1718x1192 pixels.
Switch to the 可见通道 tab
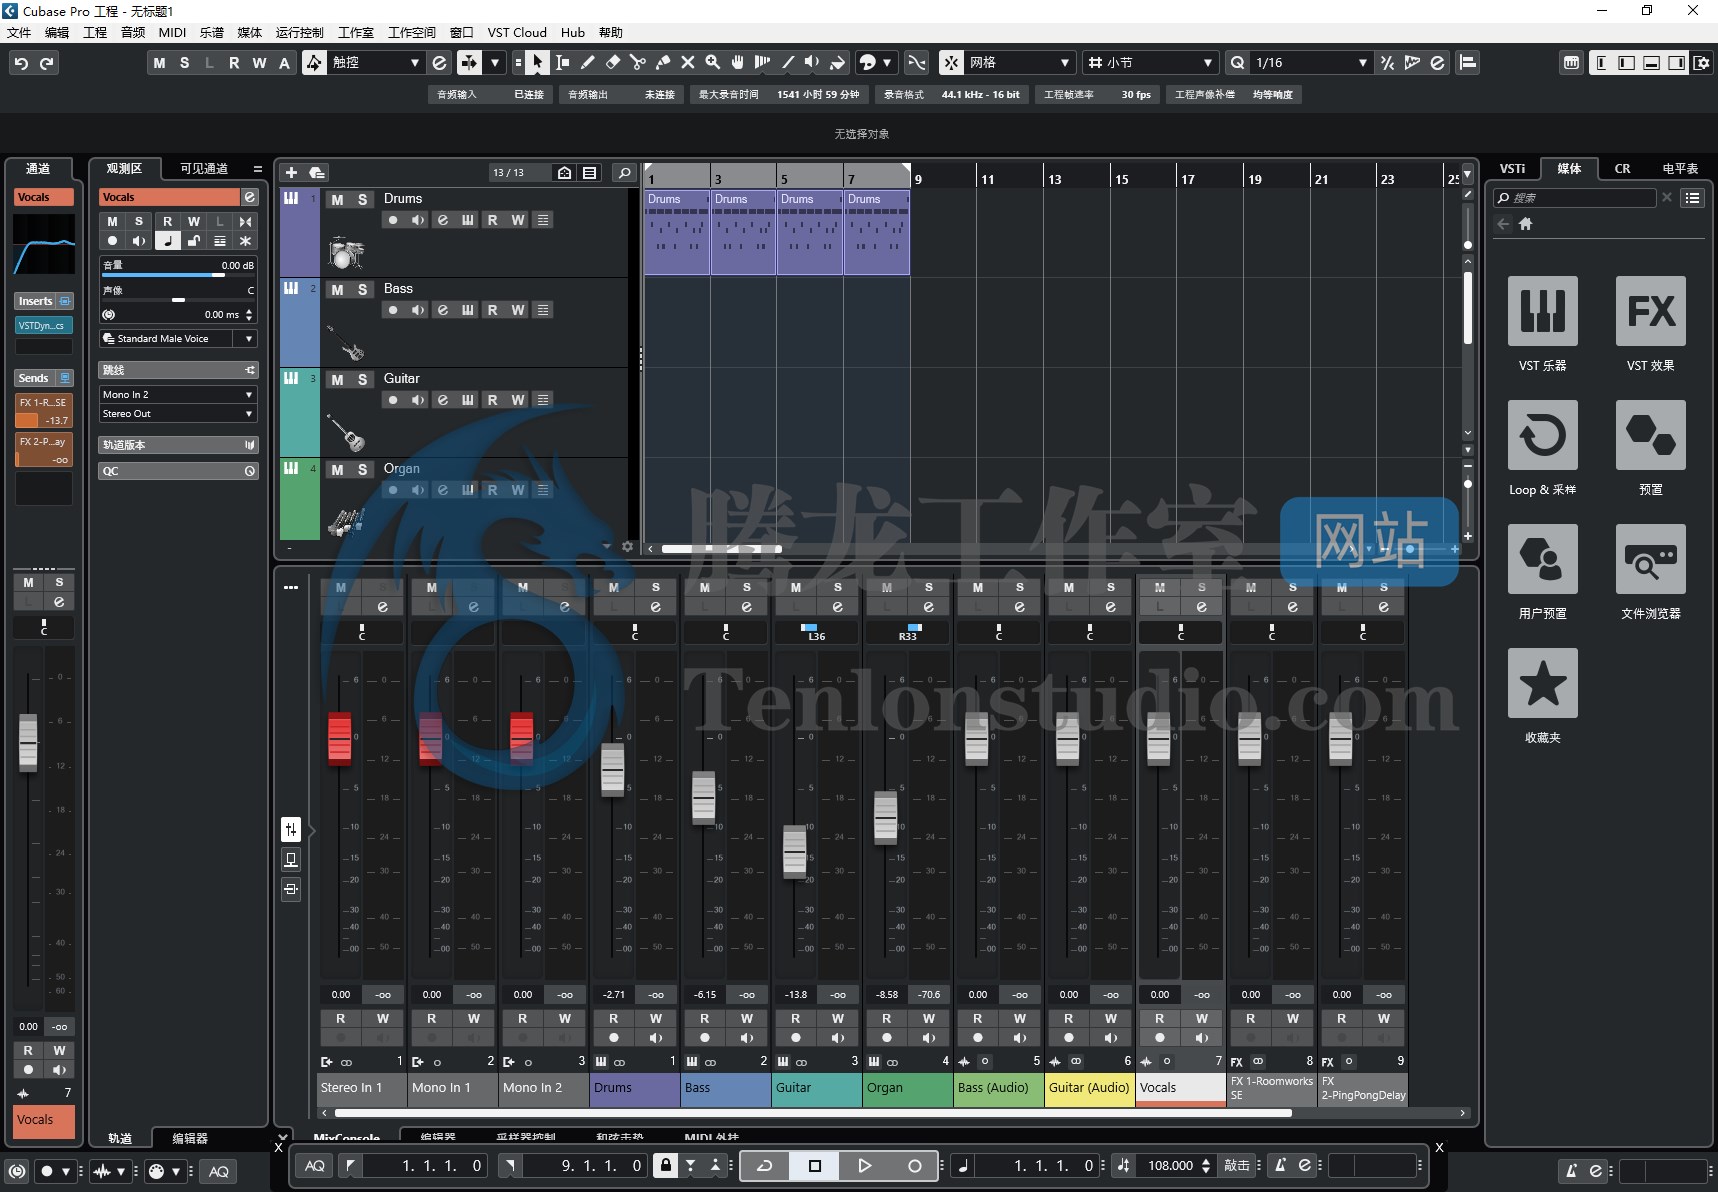pyautogui.click(x=204, y=169)
